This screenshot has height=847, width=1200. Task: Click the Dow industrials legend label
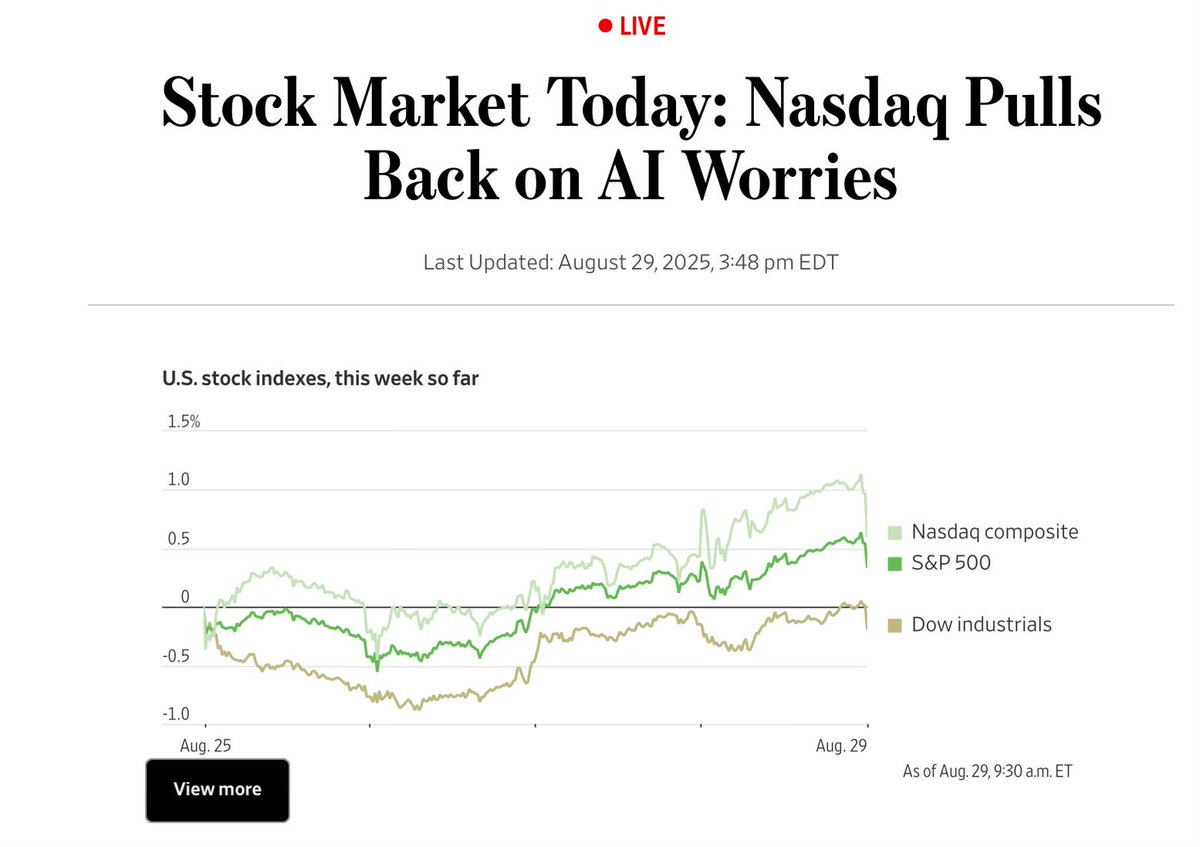tap(981, 625)
